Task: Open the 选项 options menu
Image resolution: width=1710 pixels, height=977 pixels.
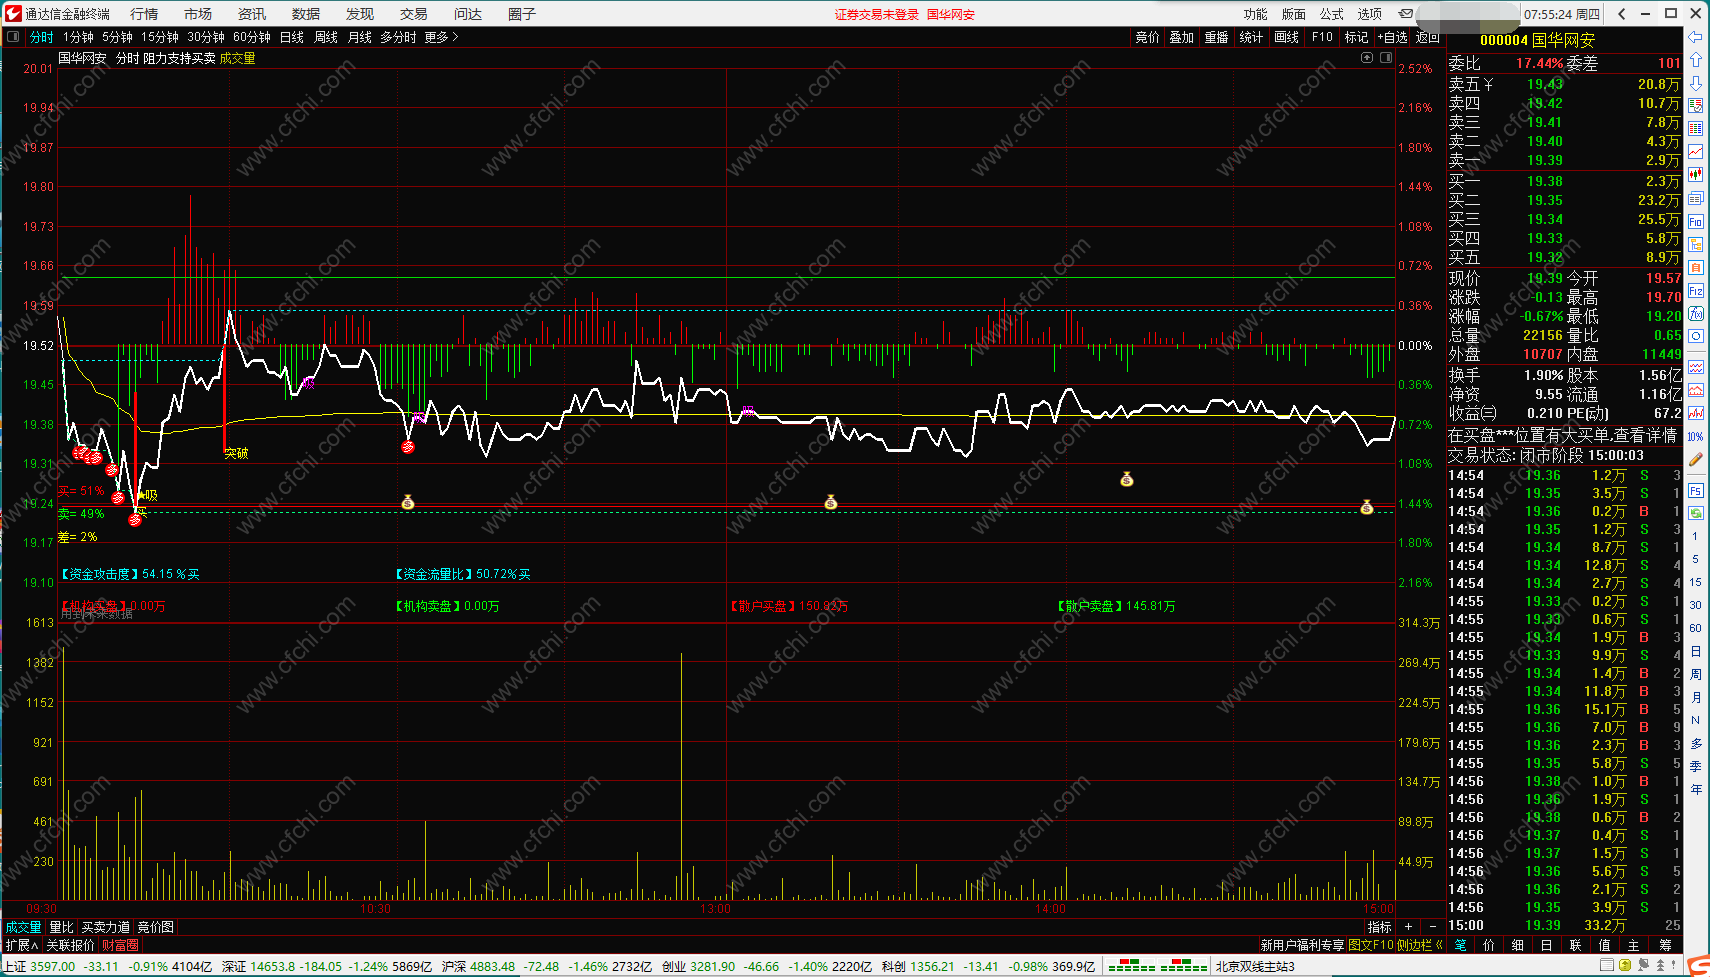Action: [x=1370, y=14]
